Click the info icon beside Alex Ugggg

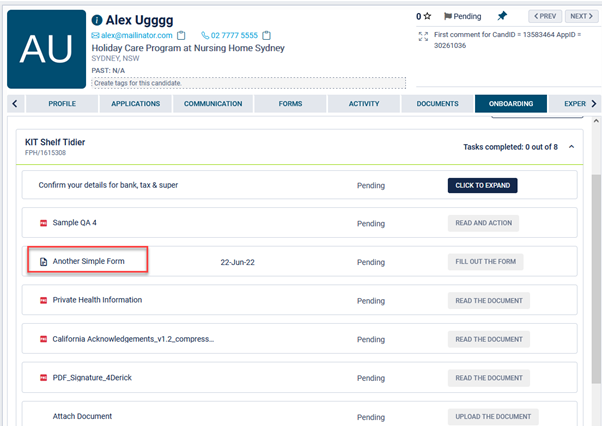pos(97,20)
